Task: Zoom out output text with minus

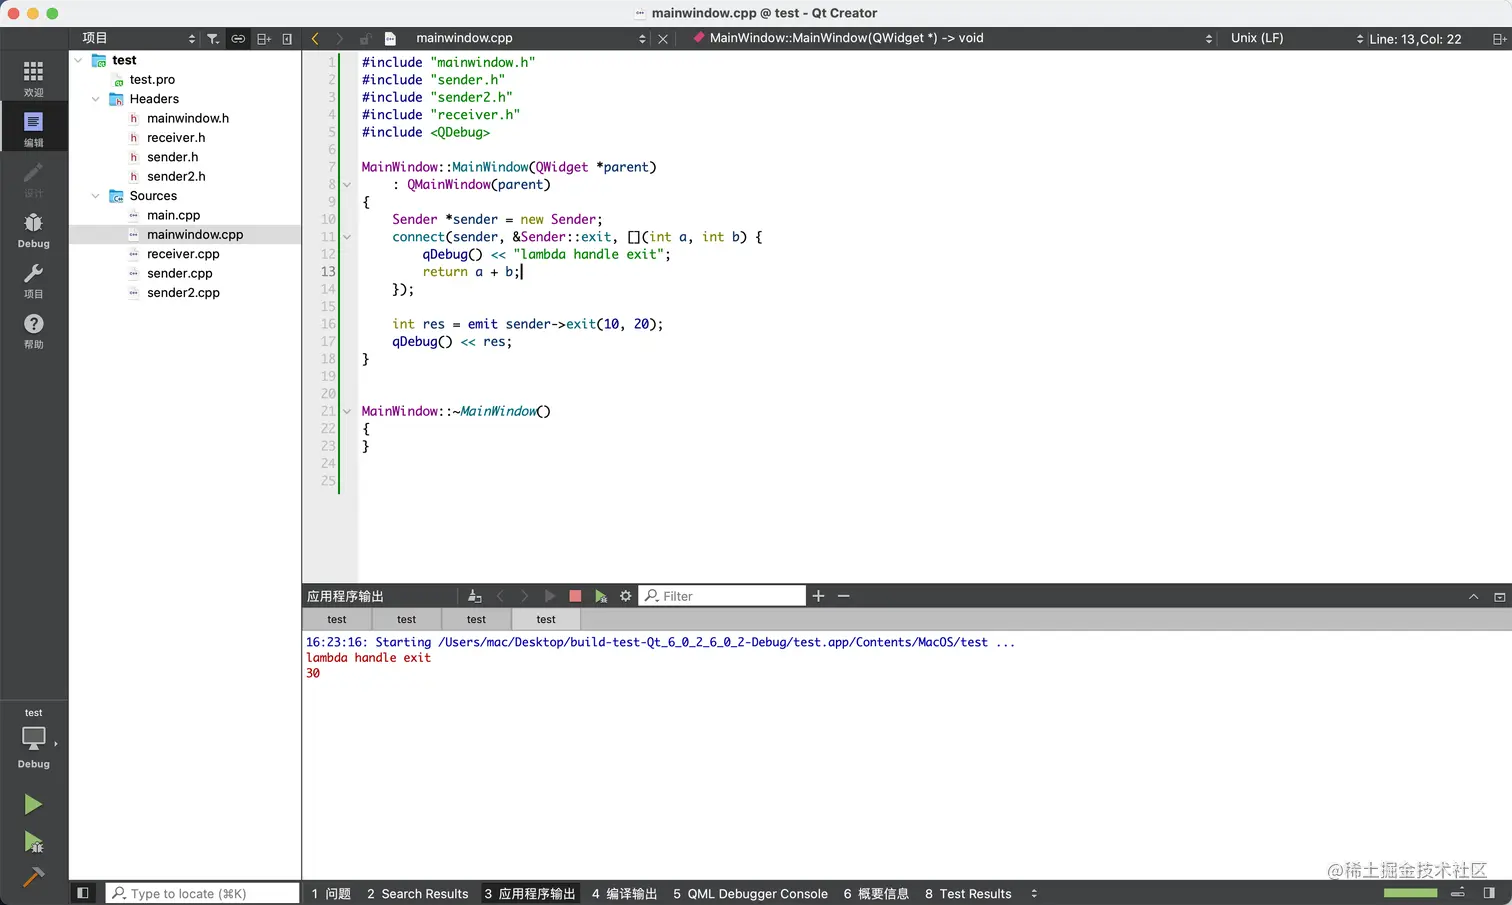Action: coord(844,596)
